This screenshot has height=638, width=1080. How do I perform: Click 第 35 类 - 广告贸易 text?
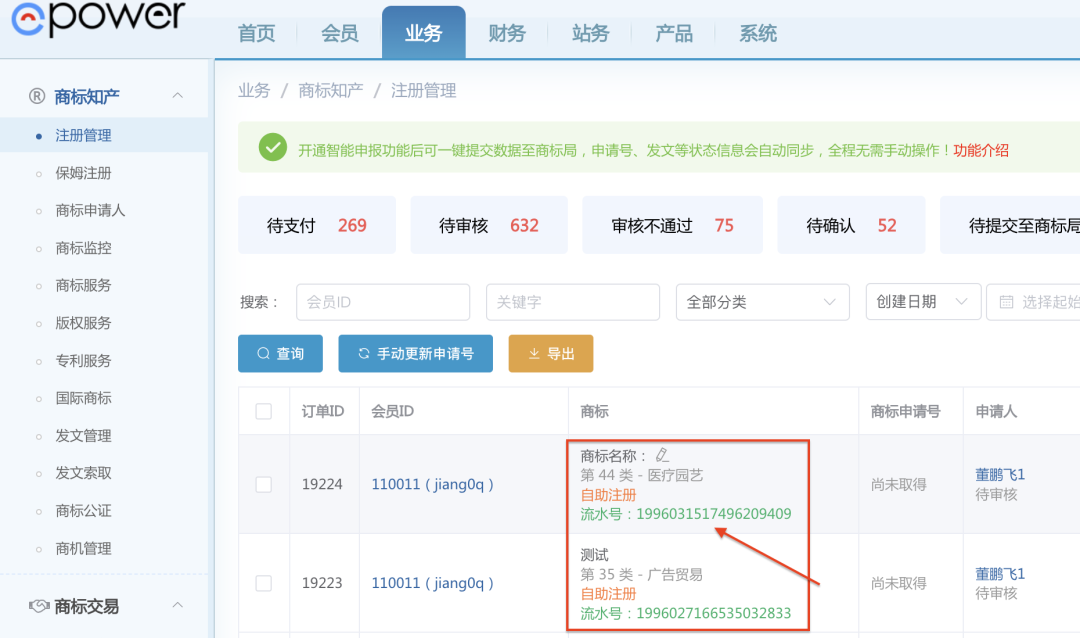[641, 575]
